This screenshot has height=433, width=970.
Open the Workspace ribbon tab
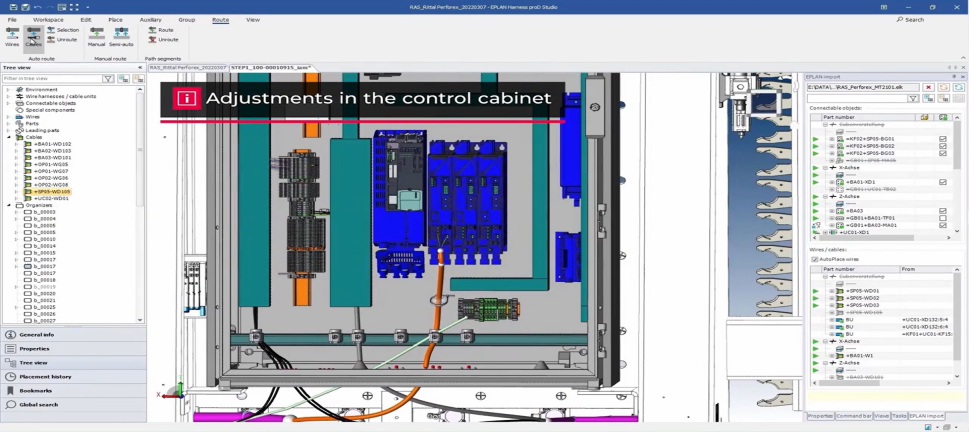tap(48, 20)
